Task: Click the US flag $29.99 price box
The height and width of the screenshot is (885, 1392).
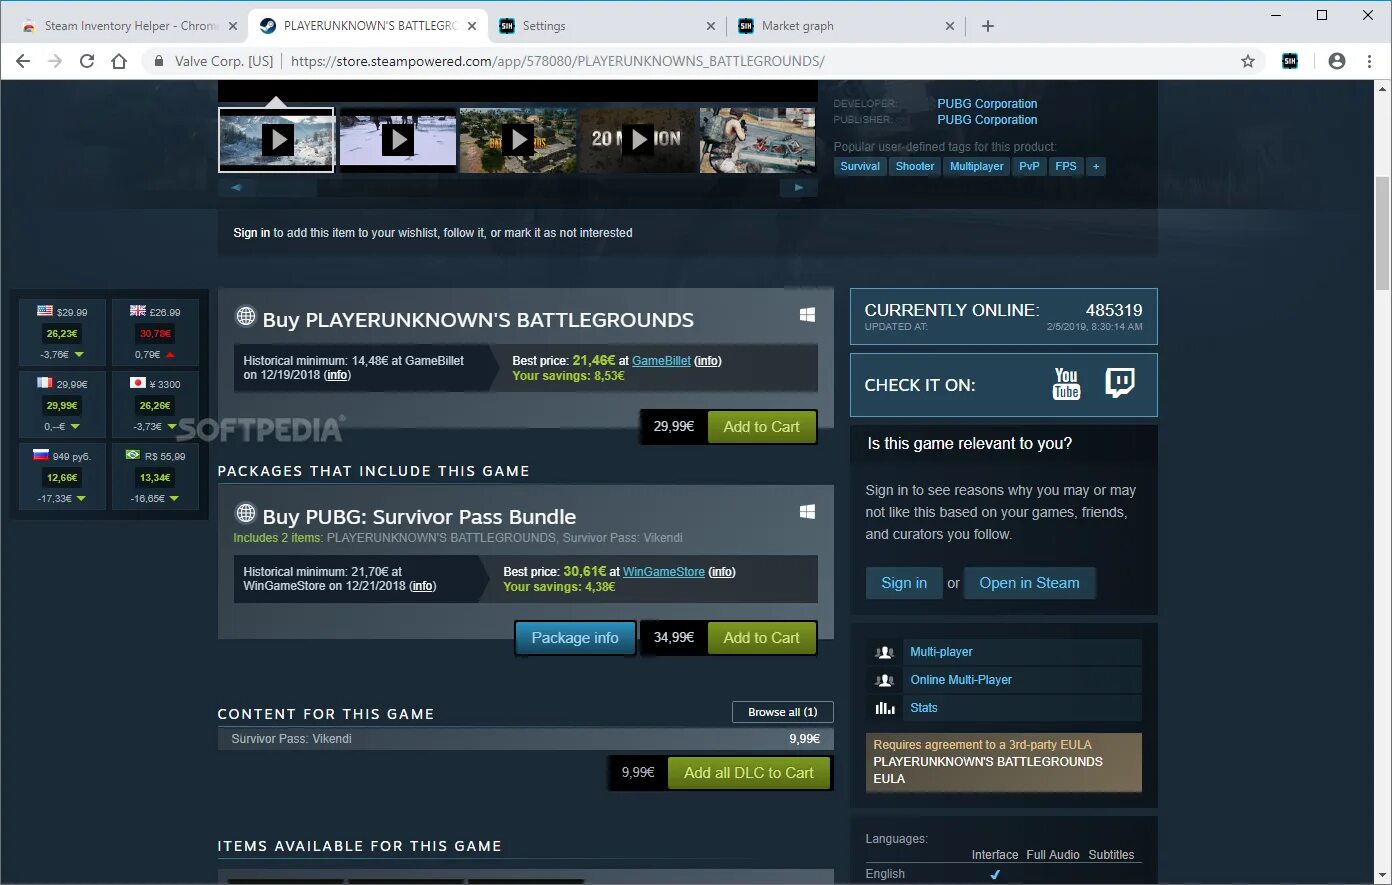Action: [62, 334]
